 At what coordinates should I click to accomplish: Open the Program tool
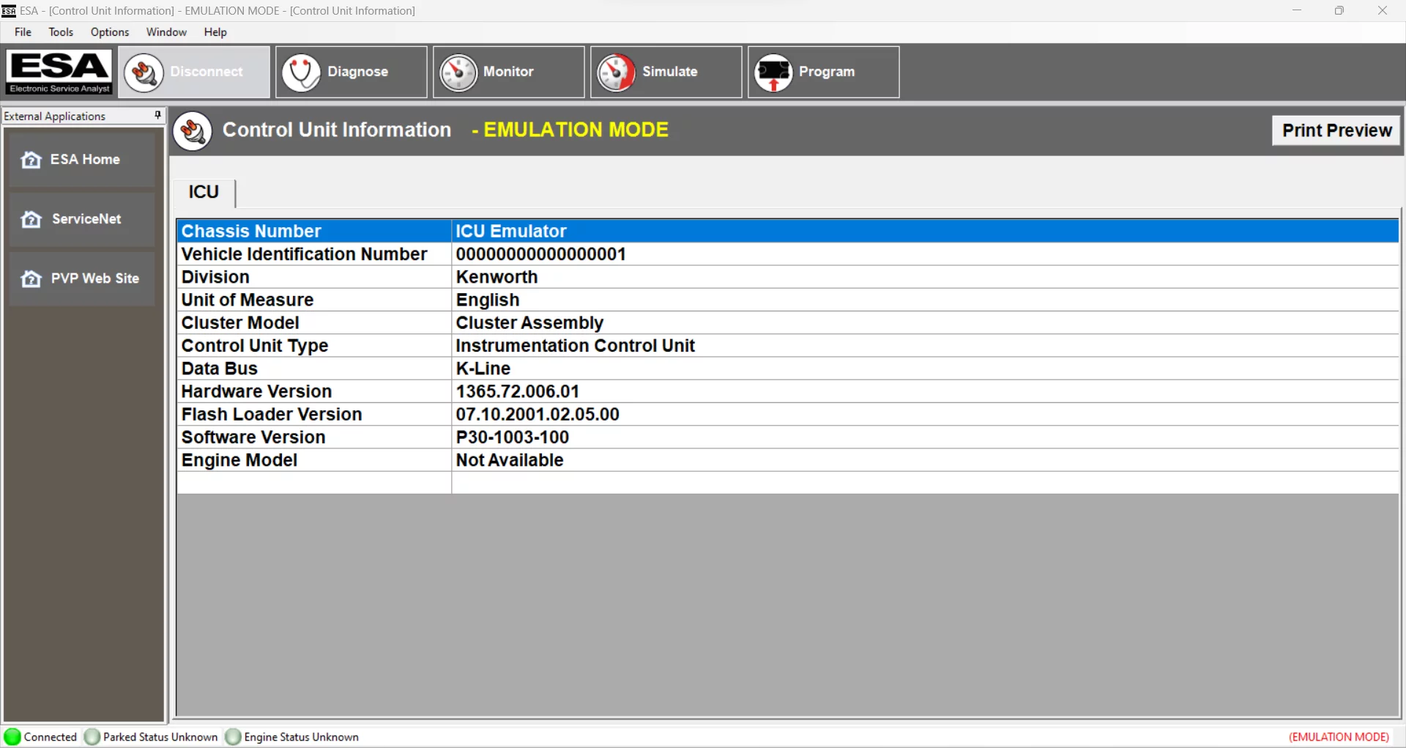click(x=822, y=71)
